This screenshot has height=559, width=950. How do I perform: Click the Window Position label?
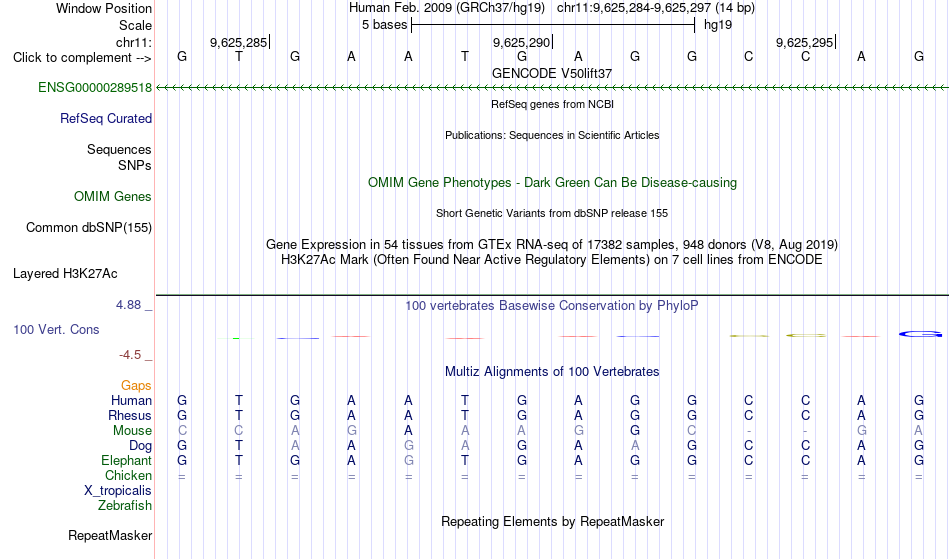[104, 8]
